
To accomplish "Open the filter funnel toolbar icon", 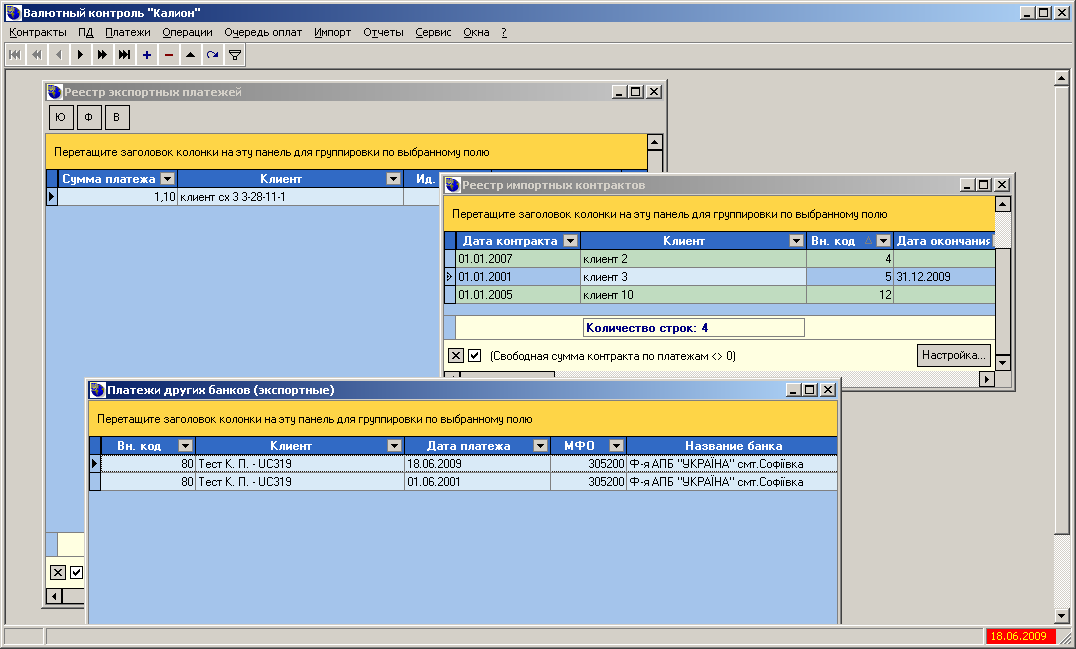I will 235,55.
